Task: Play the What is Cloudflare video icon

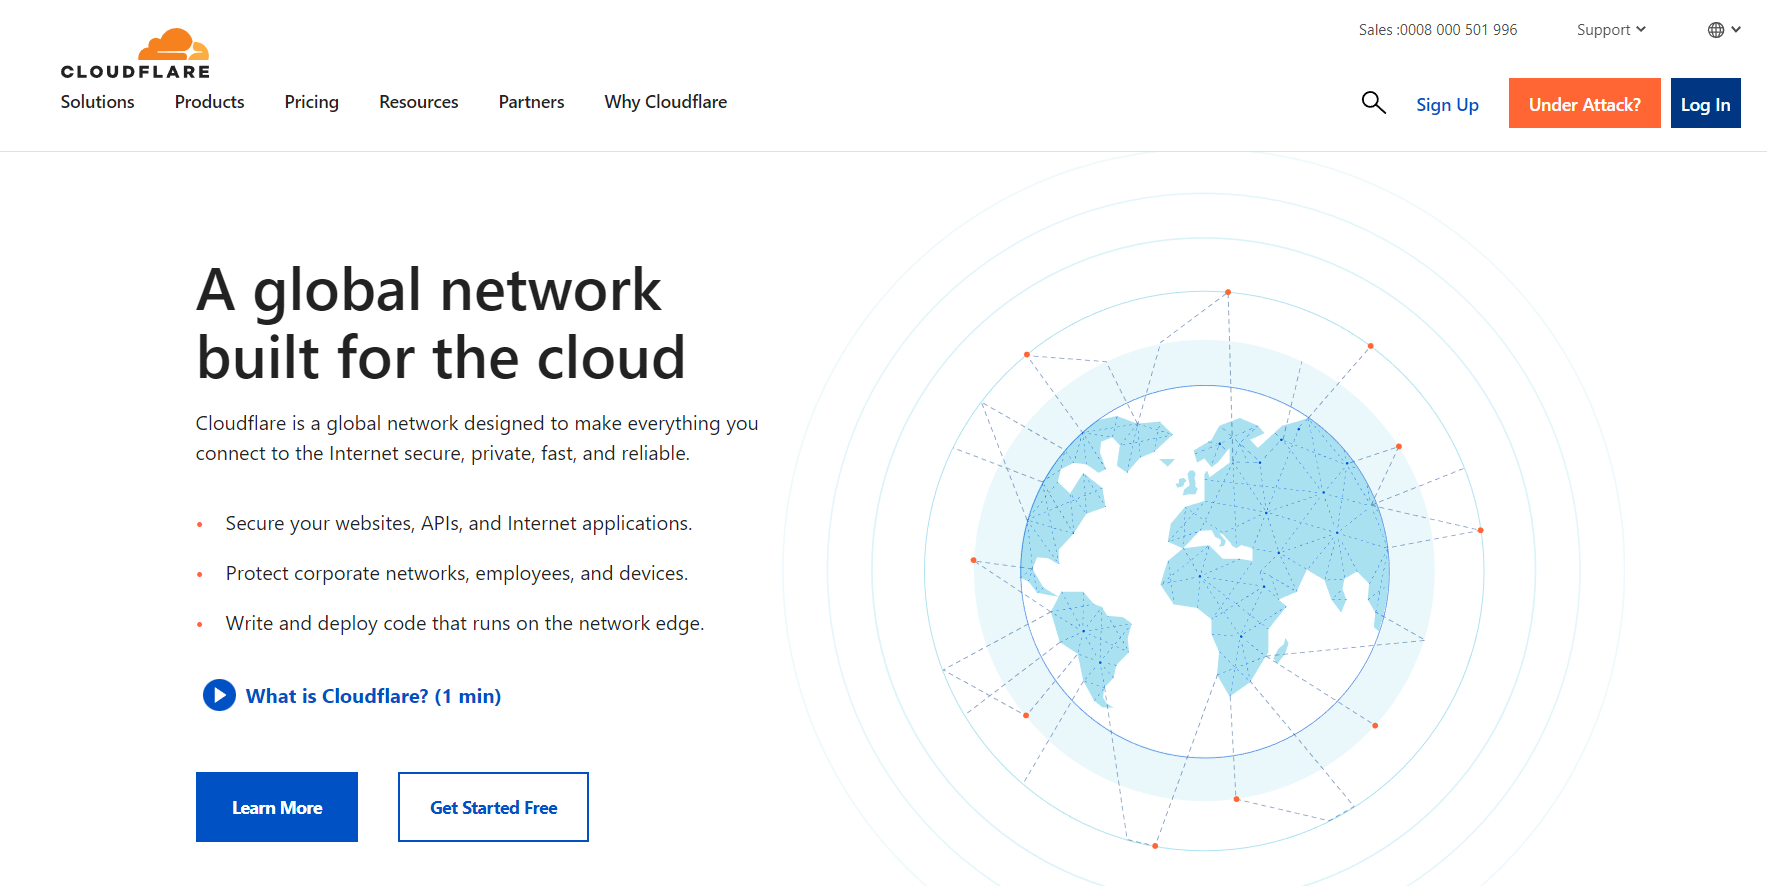Action: pos(219,695)
